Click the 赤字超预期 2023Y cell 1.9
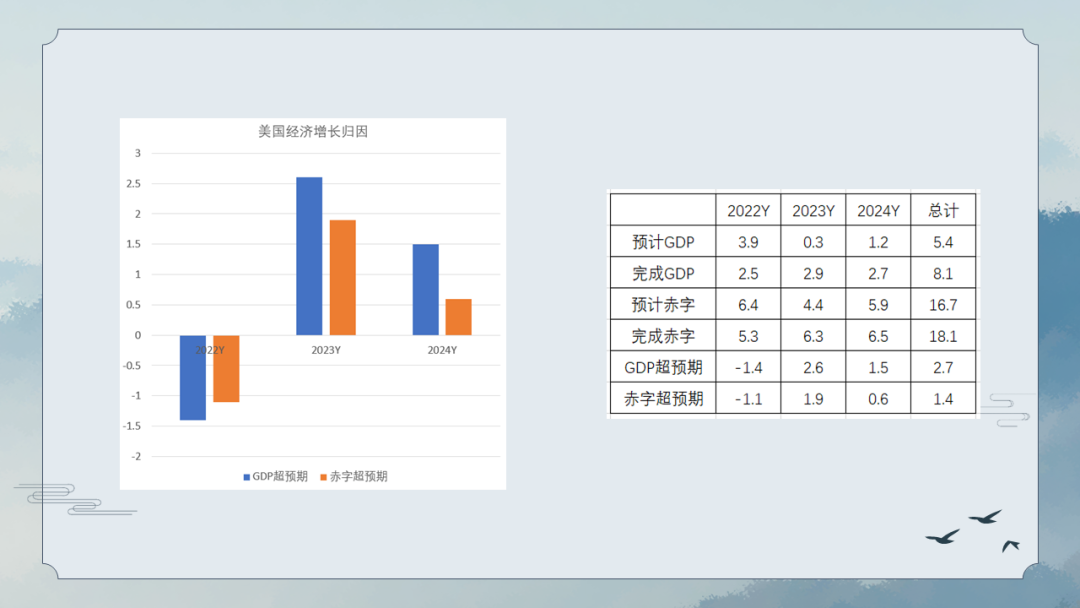Screen dimensions: 1080x608 click(x=813, y=399)
